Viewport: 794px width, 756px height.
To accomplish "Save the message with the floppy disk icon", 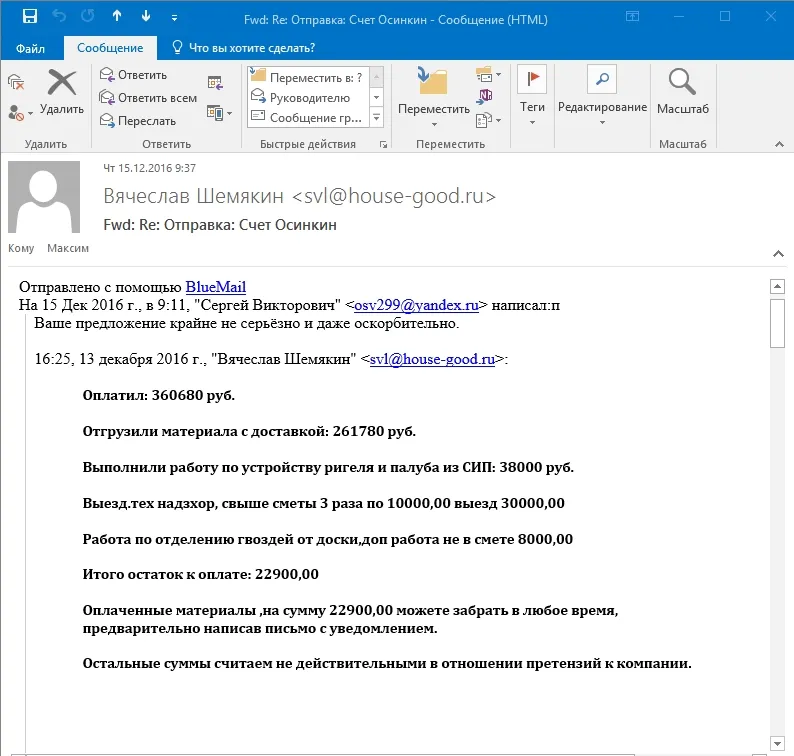I will [x=30, y=16].
